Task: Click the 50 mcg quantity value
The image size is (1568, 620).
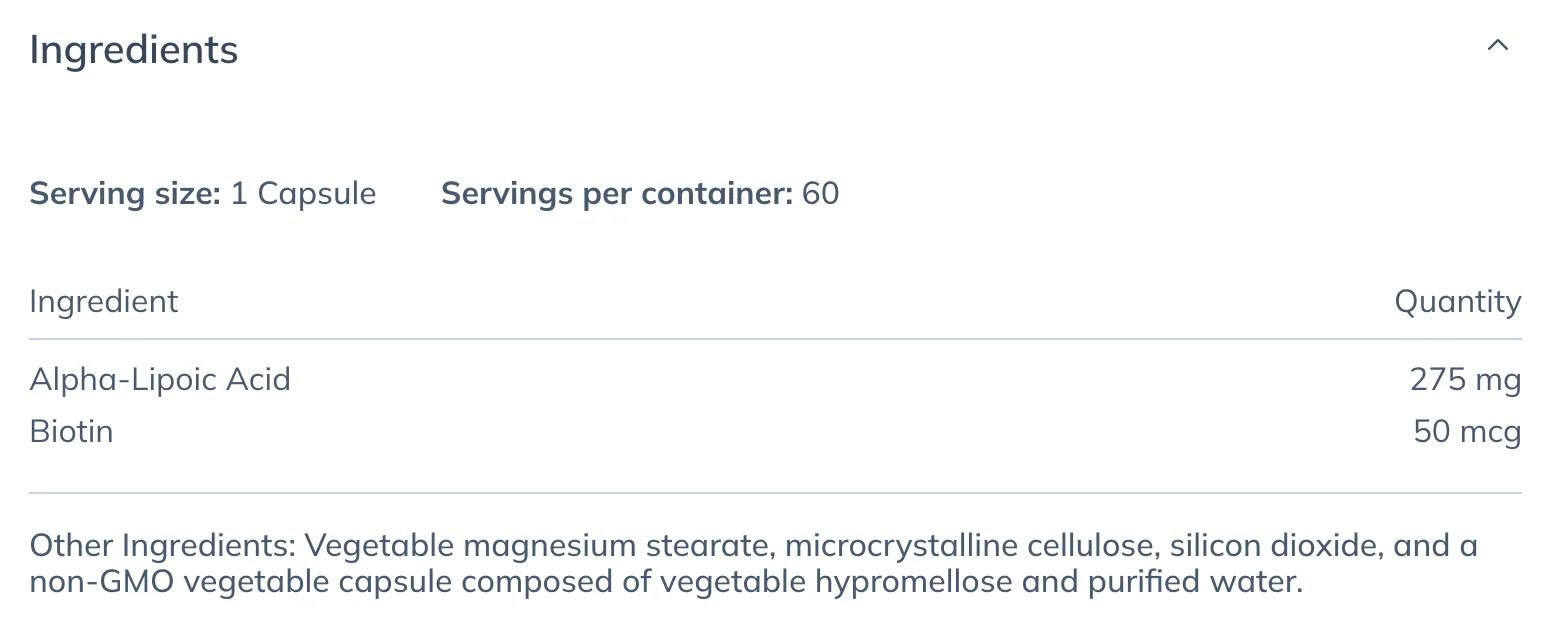Action: [x=1467, y=432]
